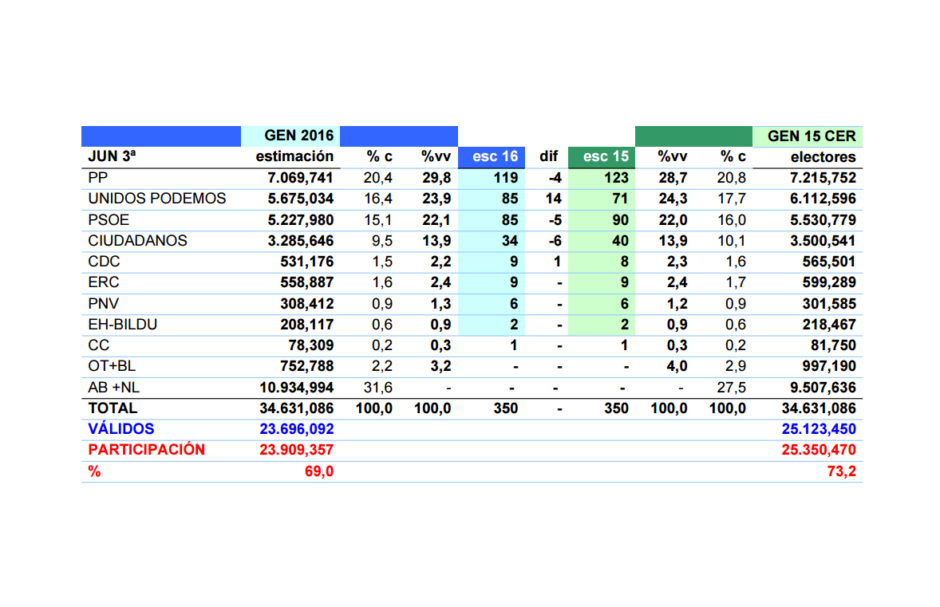Screen dimensions: 940x607
Task: Click ERC estimate value 558,887
Action: click(x=307, y=282)
